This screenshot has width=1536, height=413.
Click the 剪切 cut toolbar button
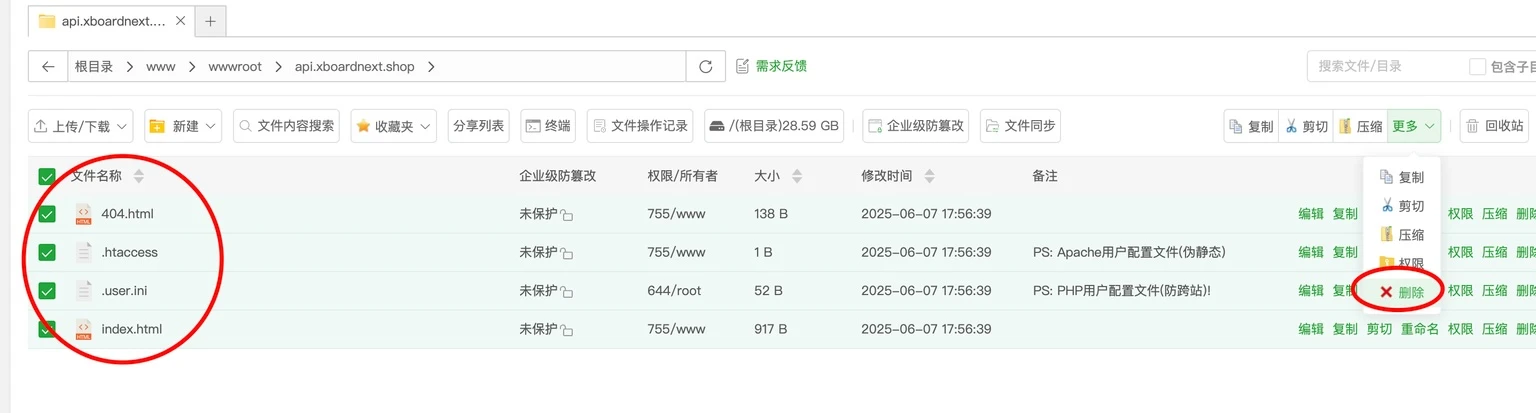click(x=1306, y=126)
